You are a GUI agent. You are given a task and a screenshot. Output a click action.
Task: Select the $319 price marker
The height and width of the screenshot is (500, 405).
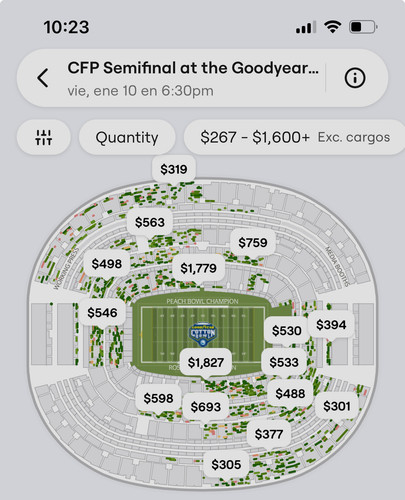[x=174, y=169]
